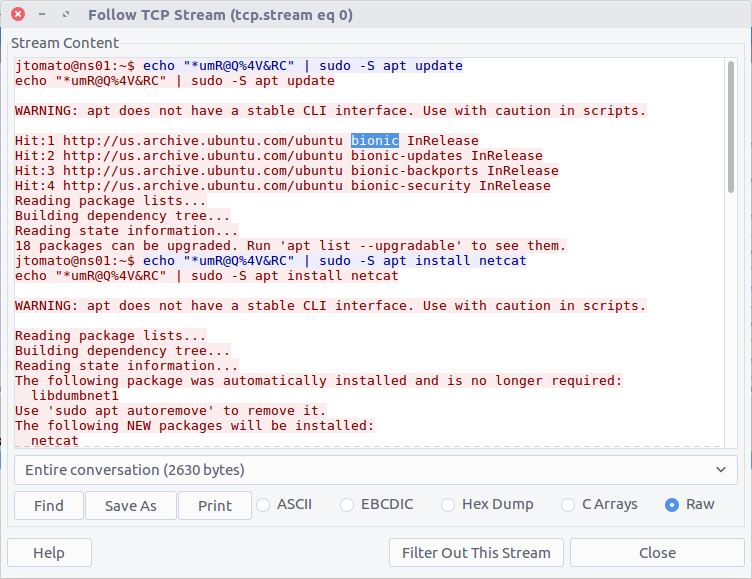Click the highlighted word bionic
Image resolution: width=752 pixels, height=579 pixels.
click(x=375, y=140)
